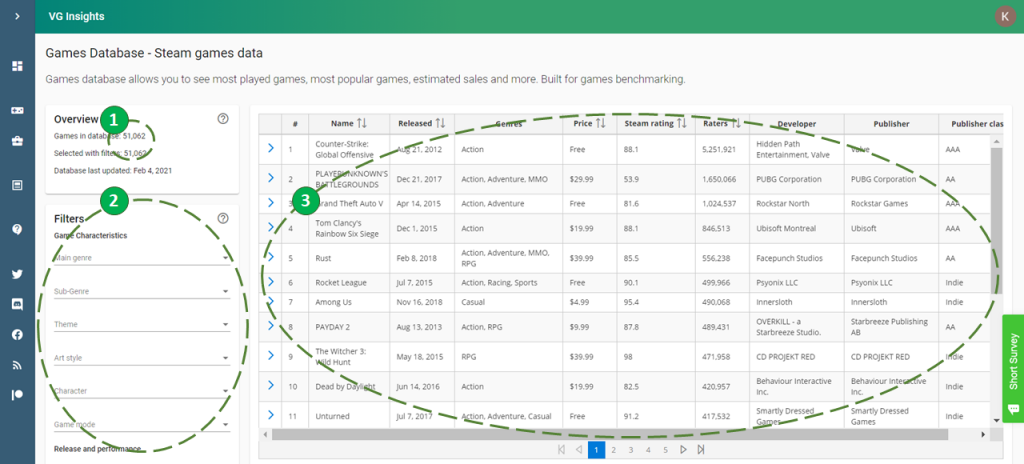The image size is (1024, 464).
Task: Open the Facebook link in sidebar
Action: pyautogui.click(x=17, y=334)
